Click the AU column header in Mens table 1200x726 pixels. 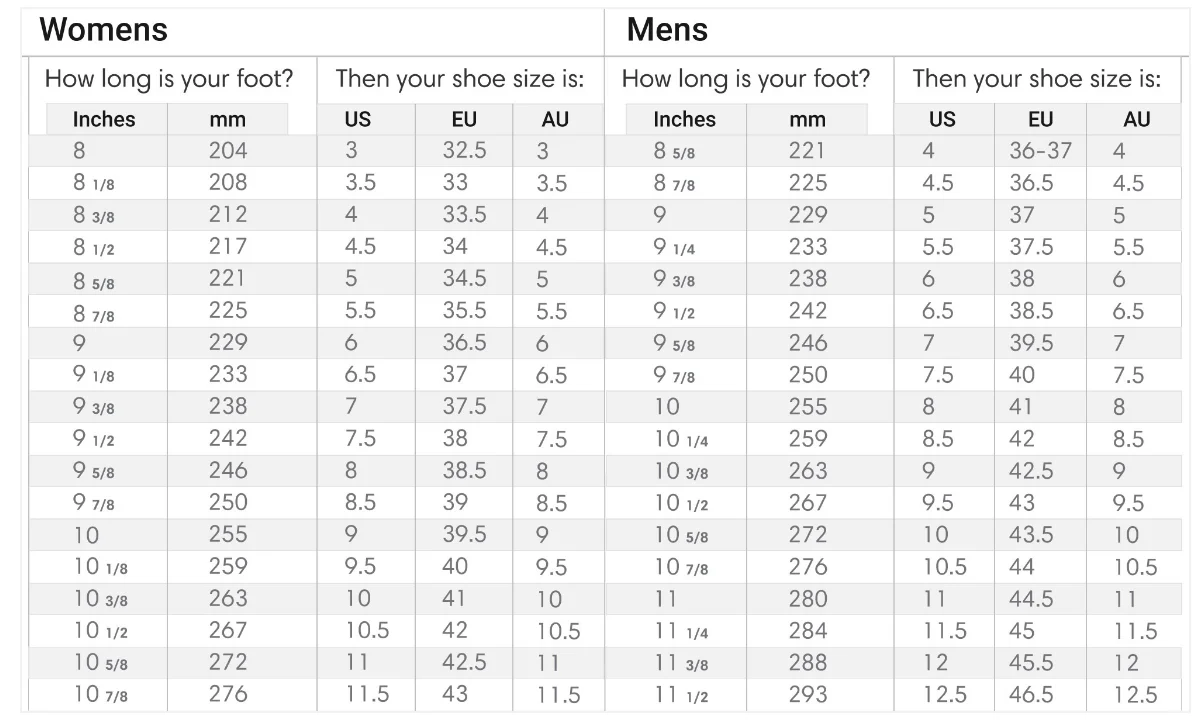click(x=1137, y=119)
